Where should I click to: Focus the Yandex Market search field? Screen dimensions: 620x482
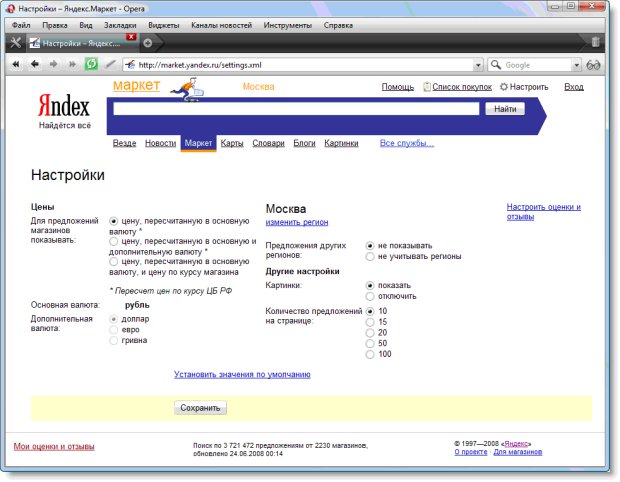[296, 109]
